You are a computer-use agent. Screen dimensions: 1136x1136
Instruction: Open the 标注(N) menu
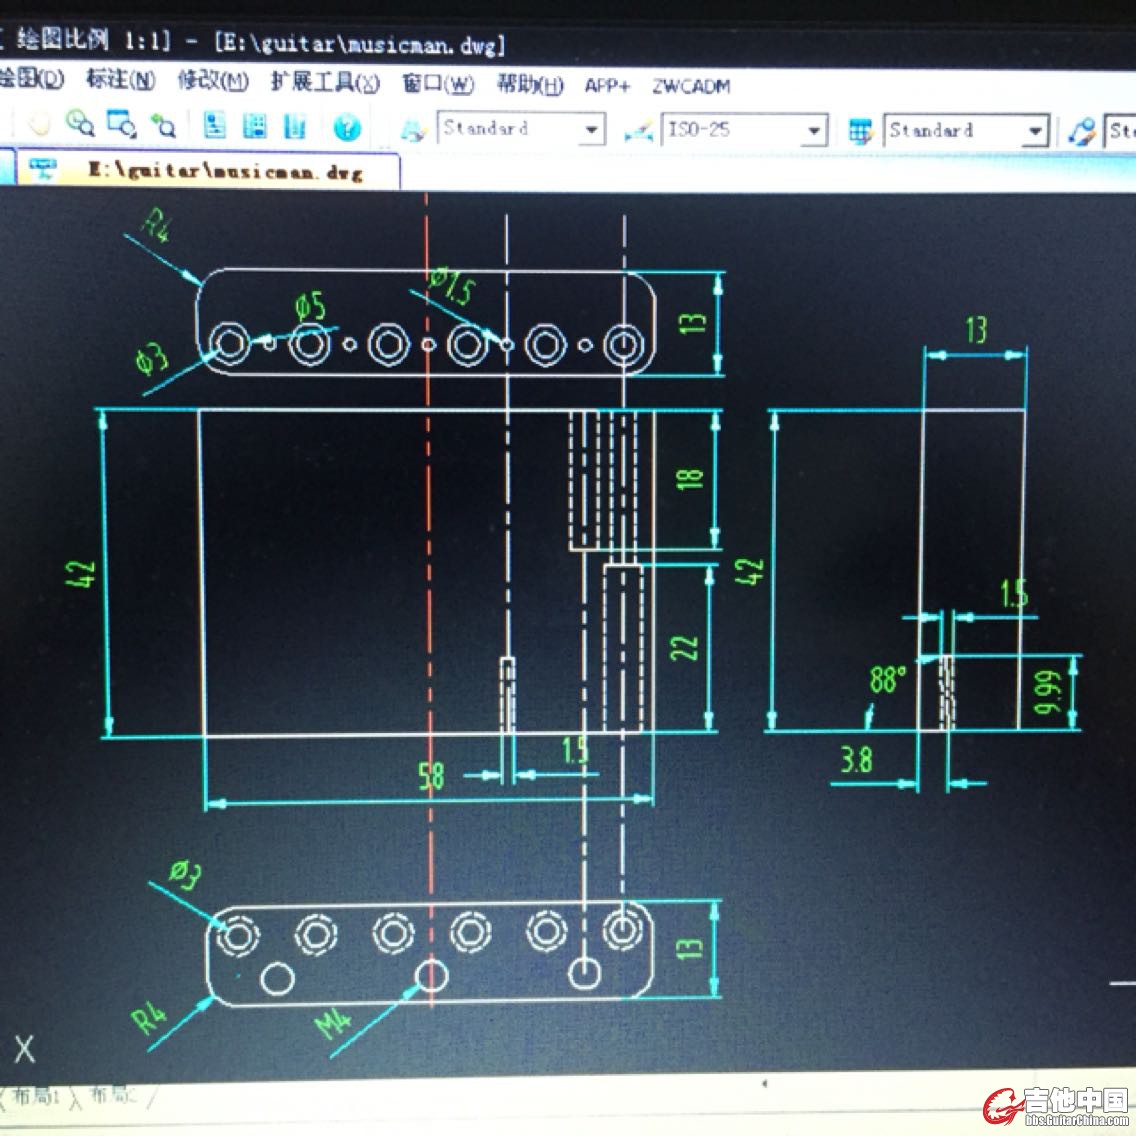120,79
